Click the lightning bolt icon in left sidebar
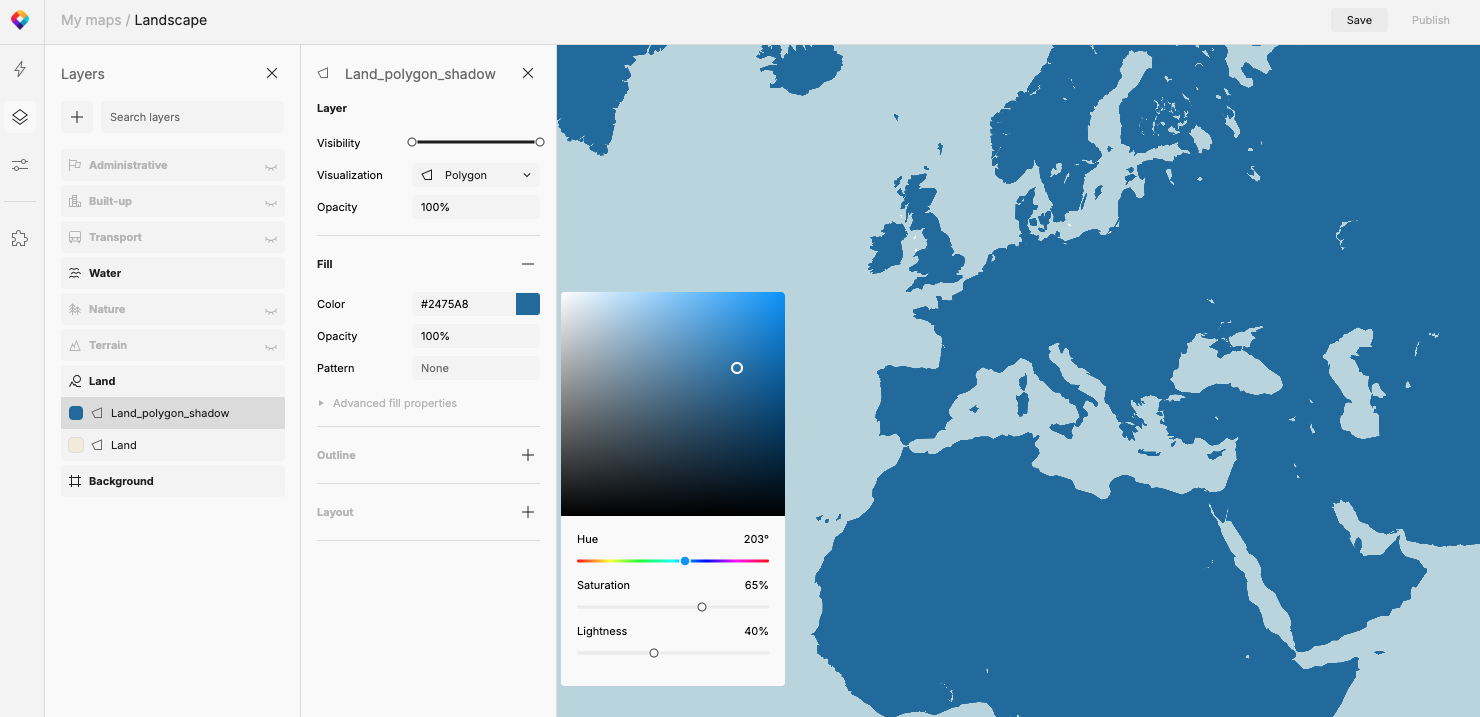The width and height of the screenshot is (1480, 717). (20, 69)
